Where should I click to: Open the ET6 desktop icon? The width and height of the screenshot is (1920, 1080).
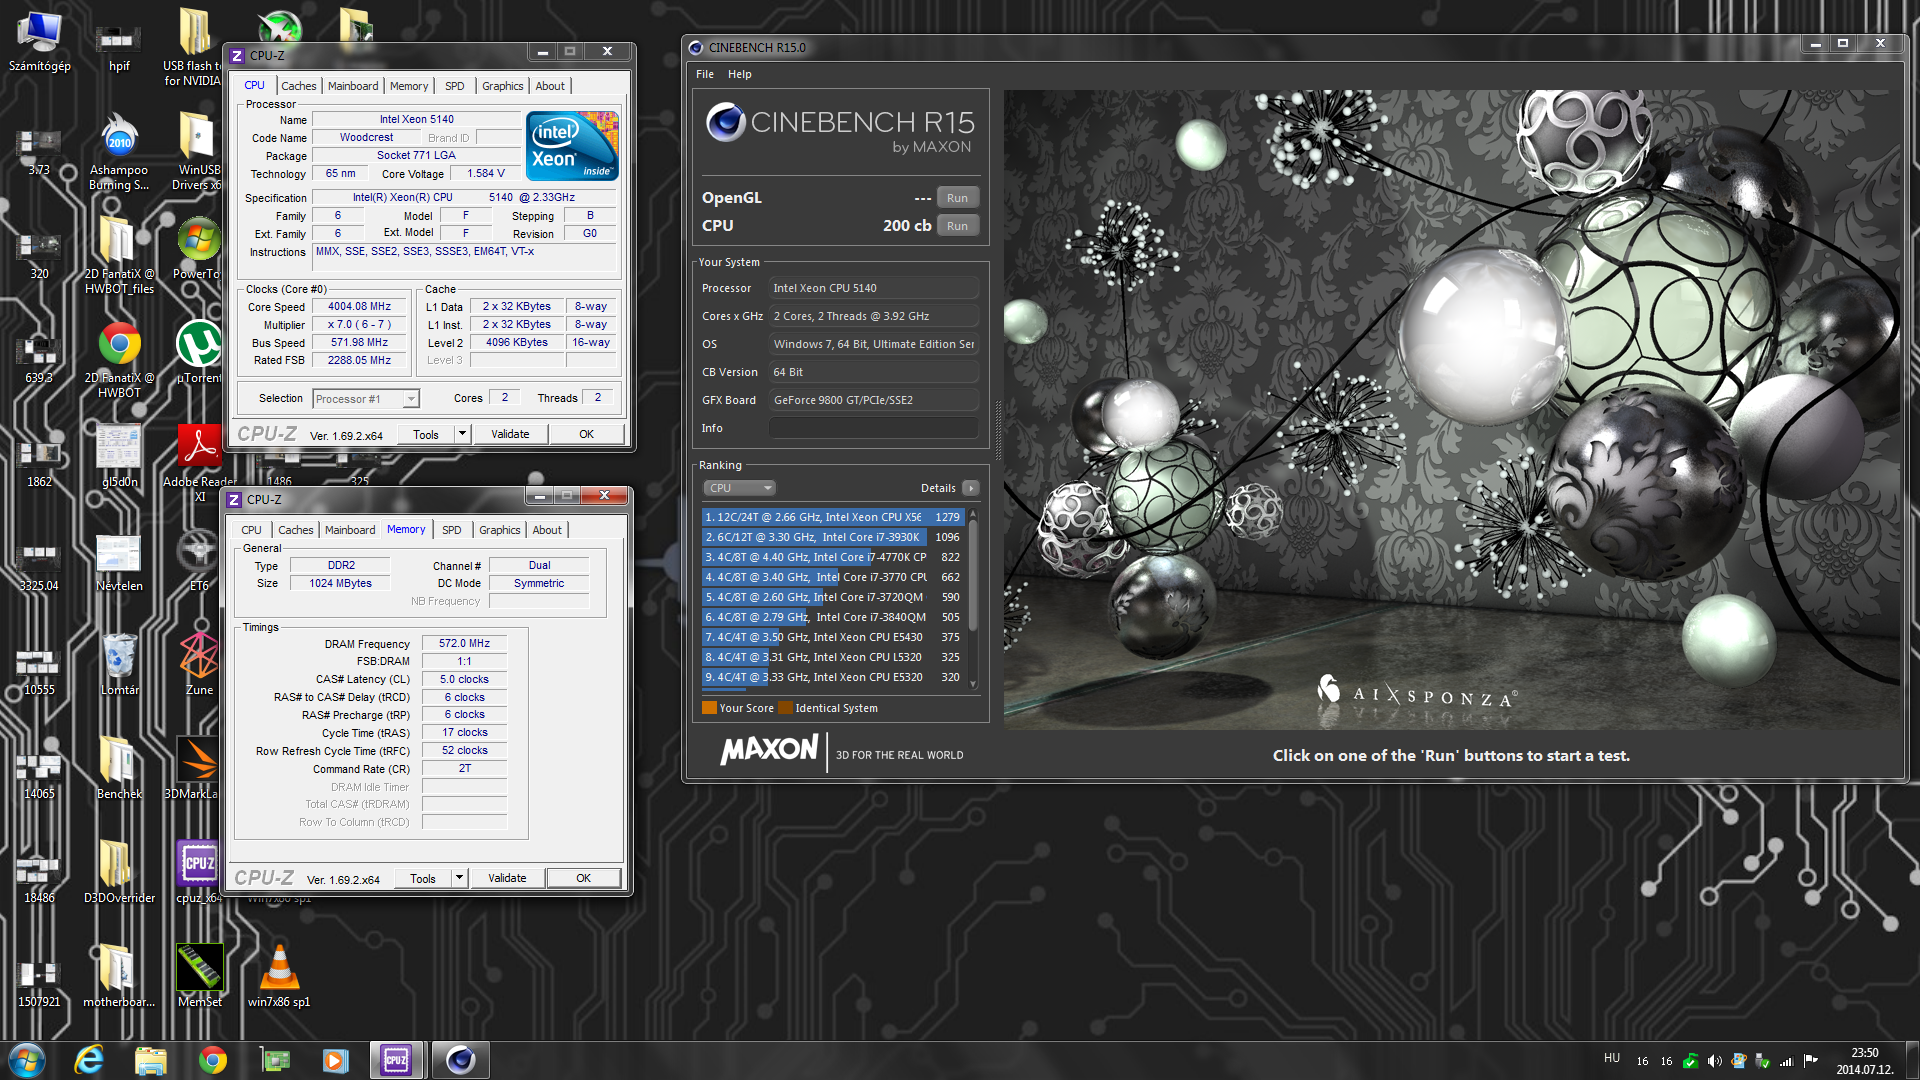199,561
